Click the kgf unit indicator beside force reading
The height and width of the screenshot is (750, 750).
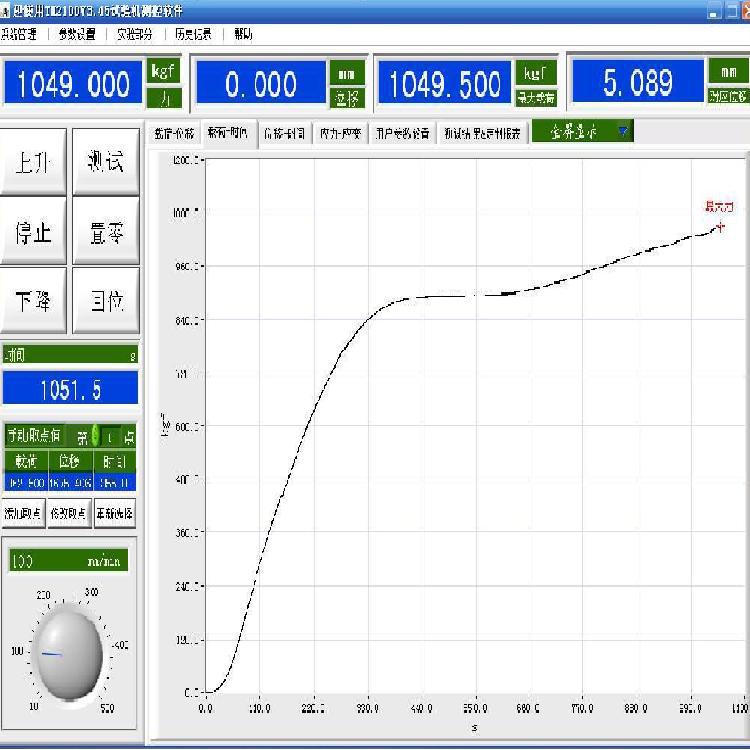click(163, 71)
